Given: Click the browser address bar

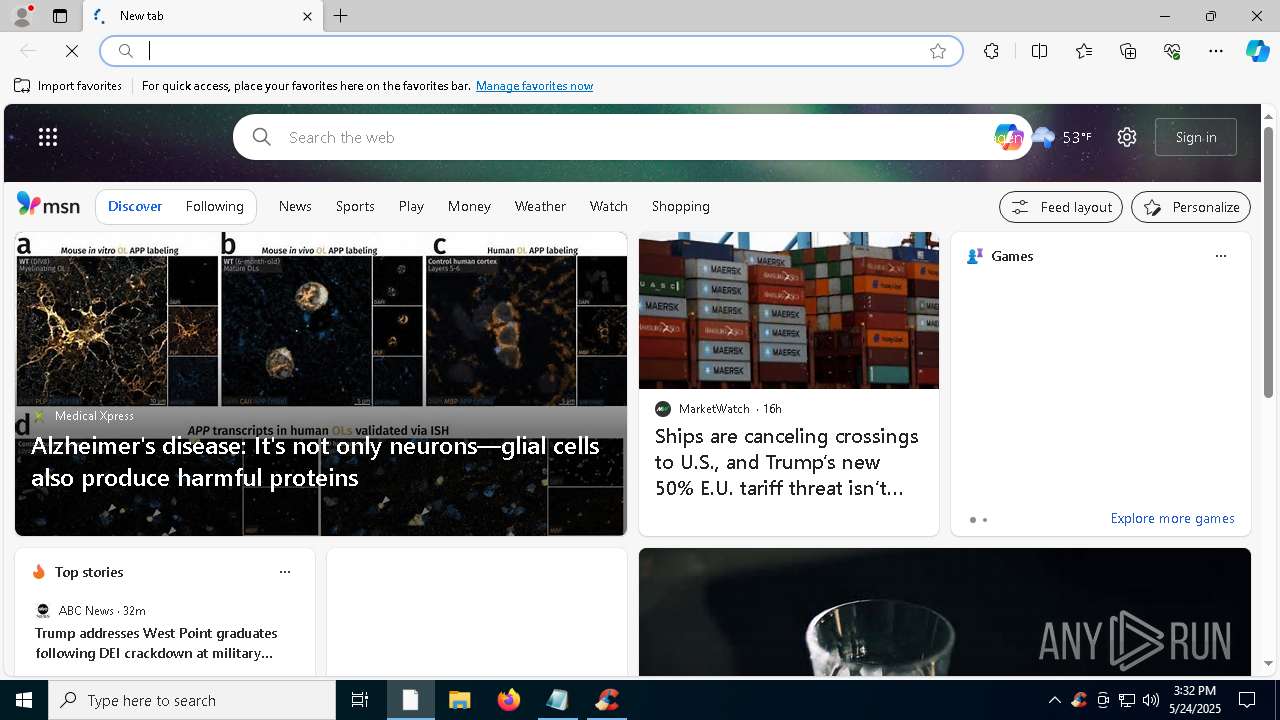Looking at the screenshot, I should coord(530,51).
